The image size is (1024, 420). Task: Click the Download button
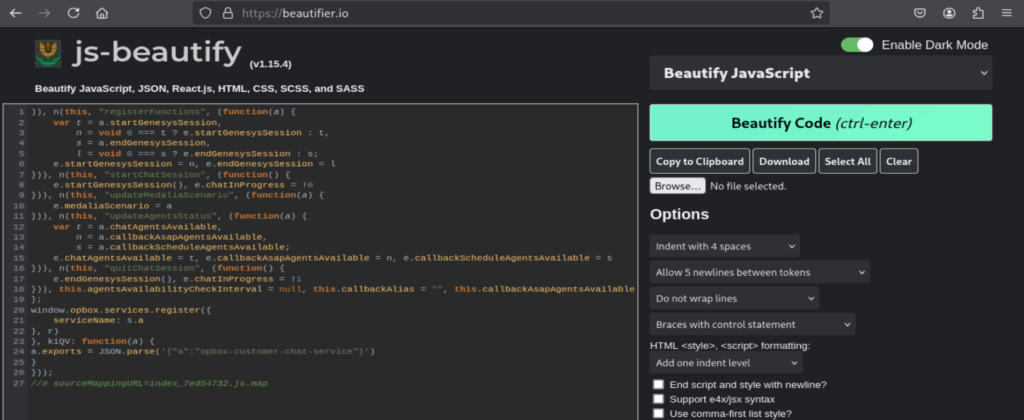(x=784, y=161)
